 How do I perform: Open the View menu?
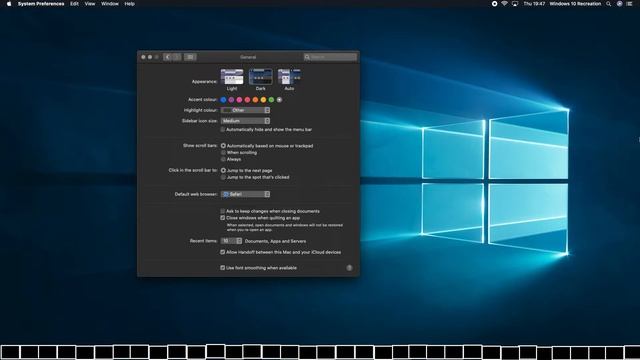pyautogui.click(x=90, y=4)
